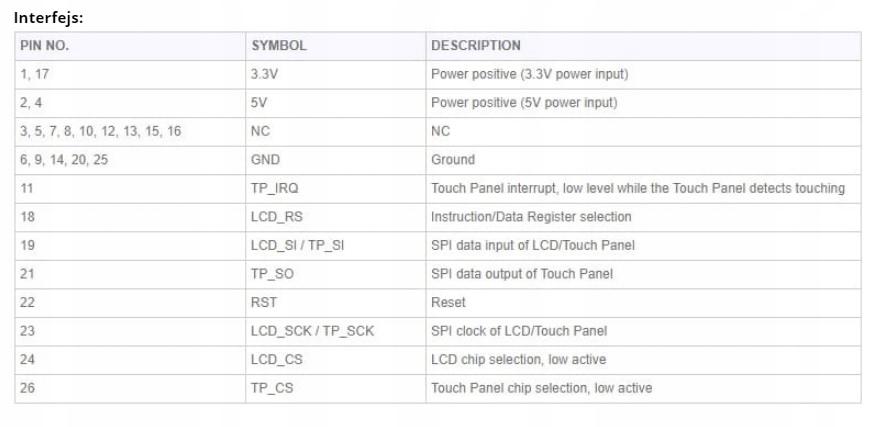Click the LCD_SCK / TP_SCK cell
Viewport: 881px width, 427px height.
312,331
